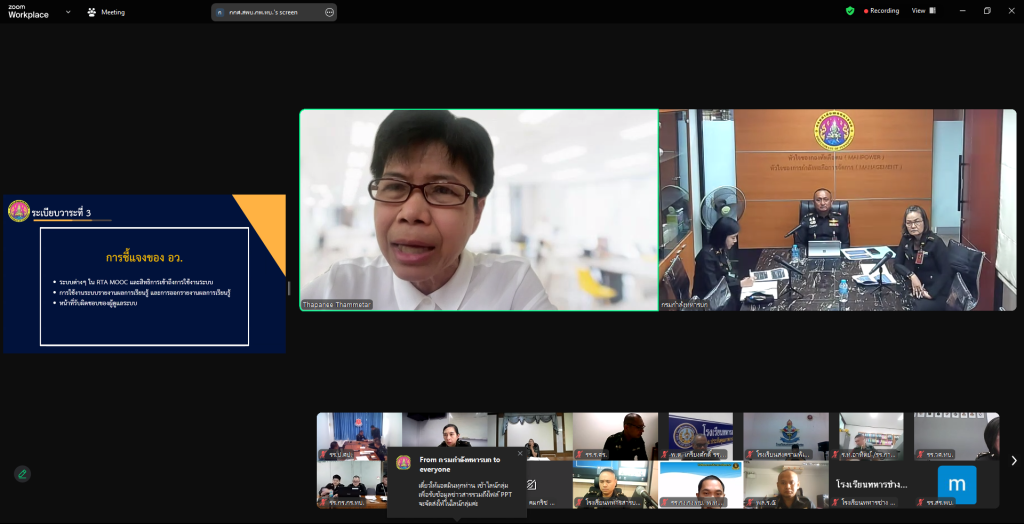This screenshot has height=524, width=1024.
Task: Click the sender avatar in the chat notification
Action: point(404,463)
